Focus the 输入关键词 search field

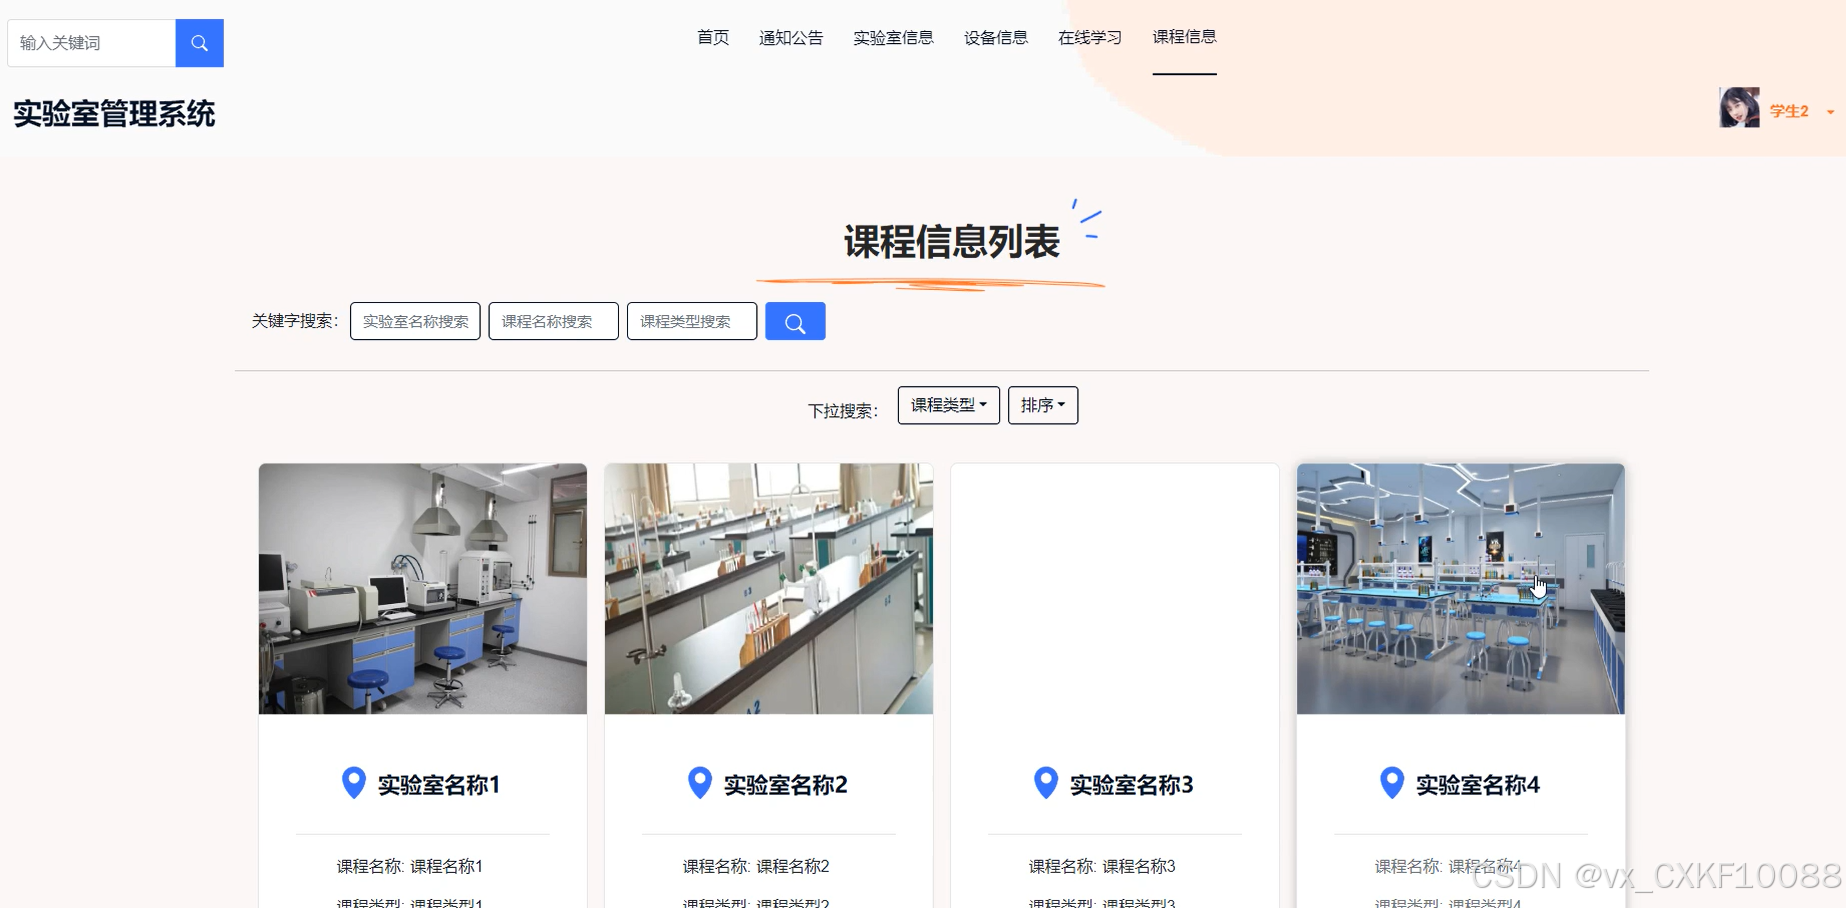(x=92, y=43)
